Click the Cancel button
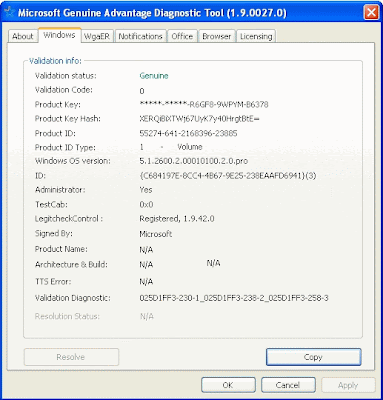 point(288,385)
